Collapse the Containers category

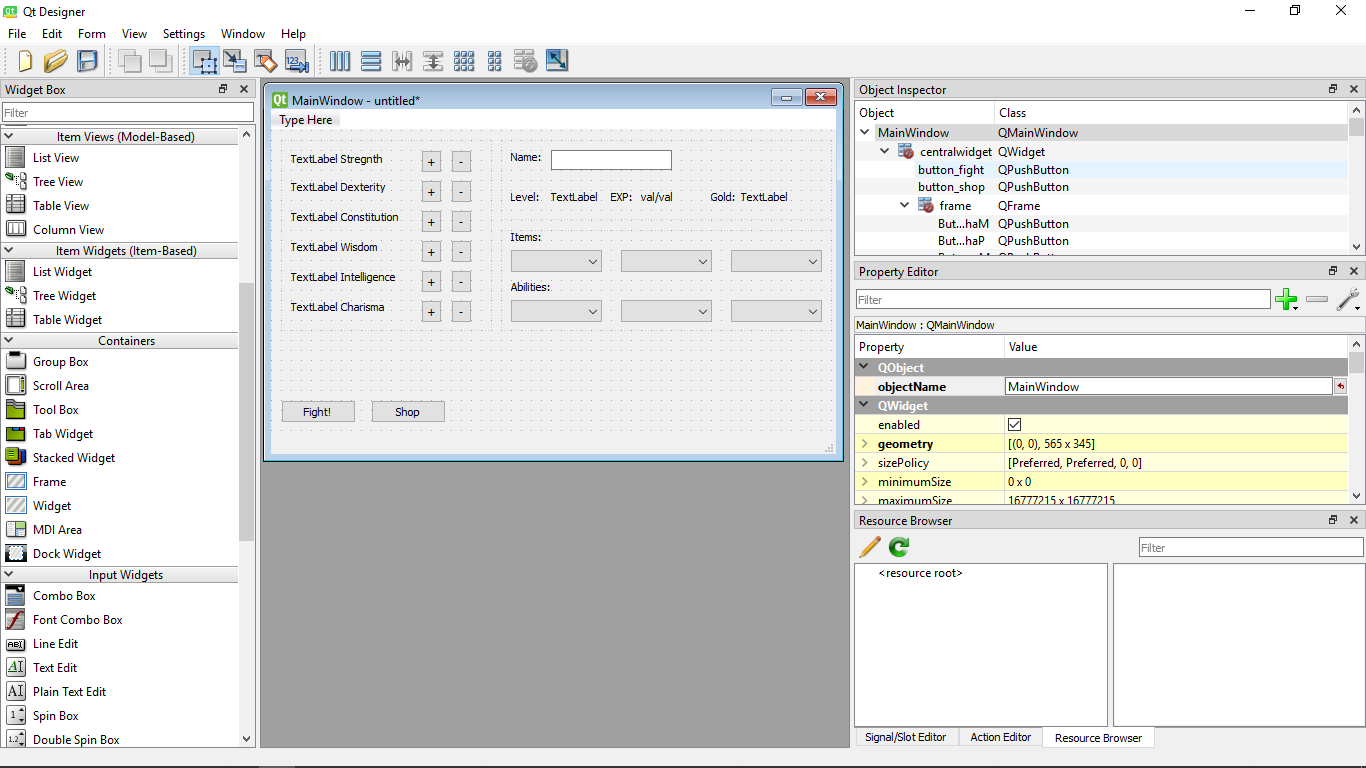9,341
